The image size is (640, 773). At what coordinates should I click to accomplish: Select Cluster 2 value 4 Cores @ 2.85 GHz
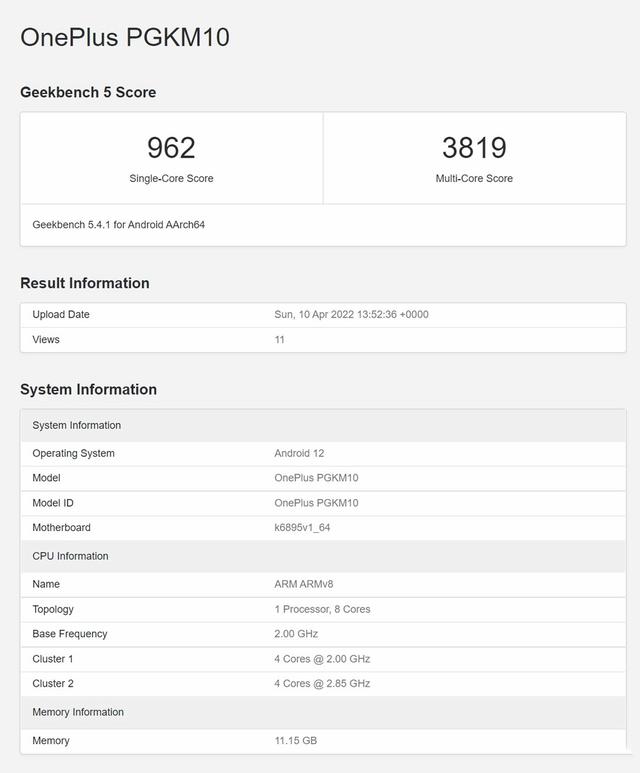coord(322,684)
